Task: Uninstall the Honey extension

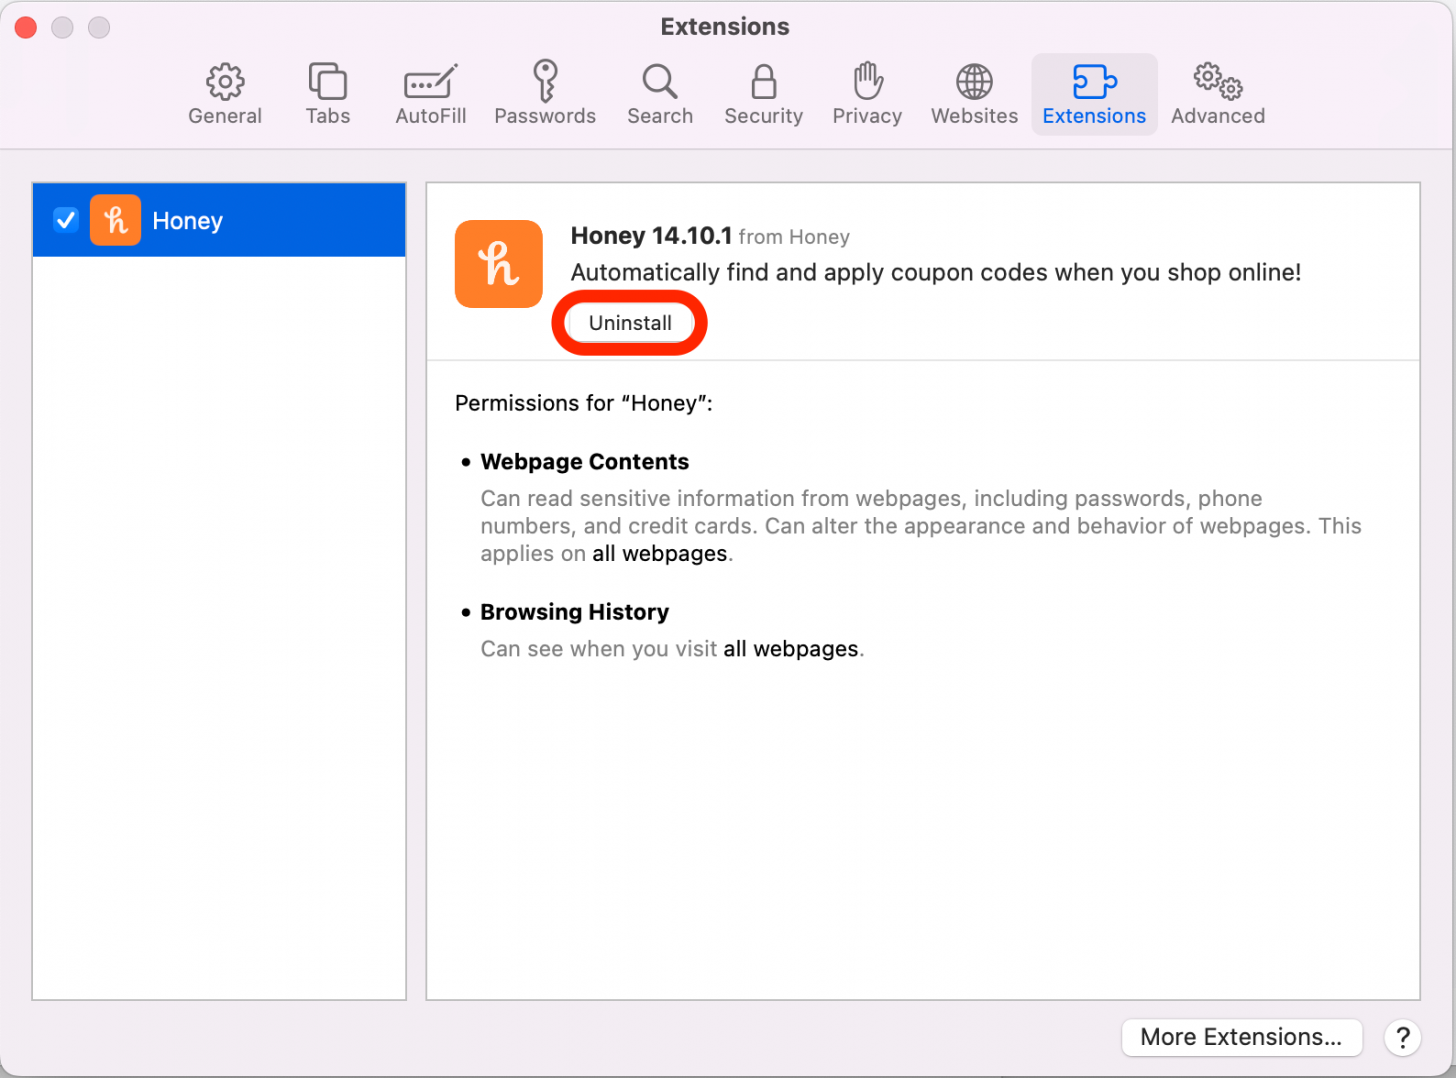Action: point(630,323)
